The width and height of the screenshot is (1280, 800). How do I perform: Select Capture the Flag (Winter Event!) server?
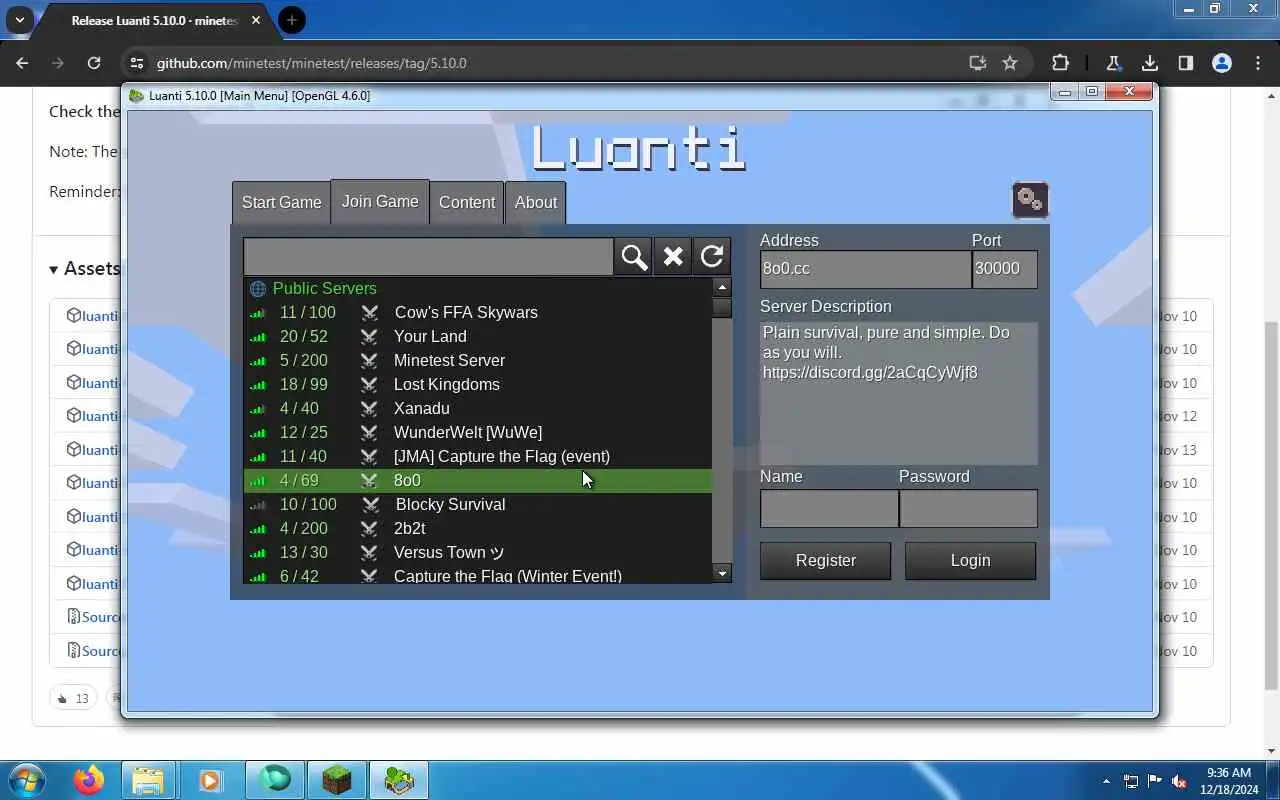[478, 575]
